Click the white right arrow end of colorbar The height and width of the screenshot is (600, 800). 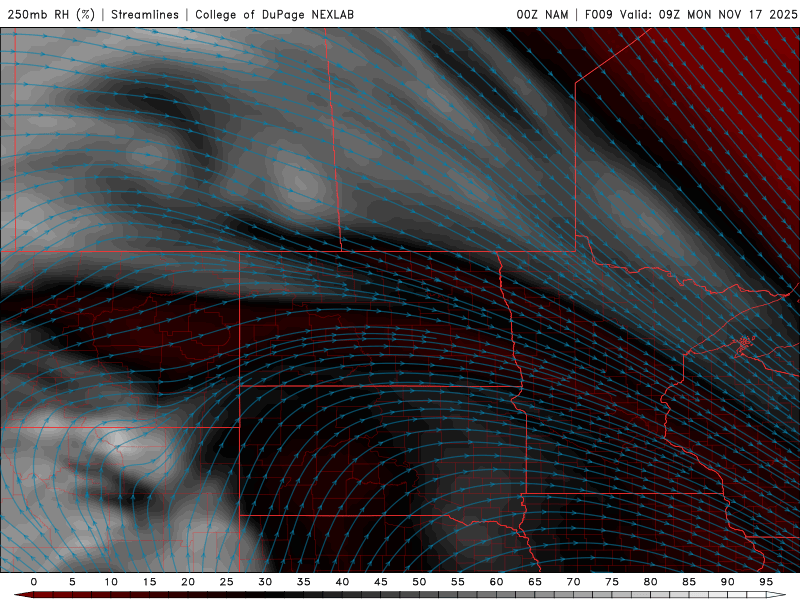coord(777,595)
